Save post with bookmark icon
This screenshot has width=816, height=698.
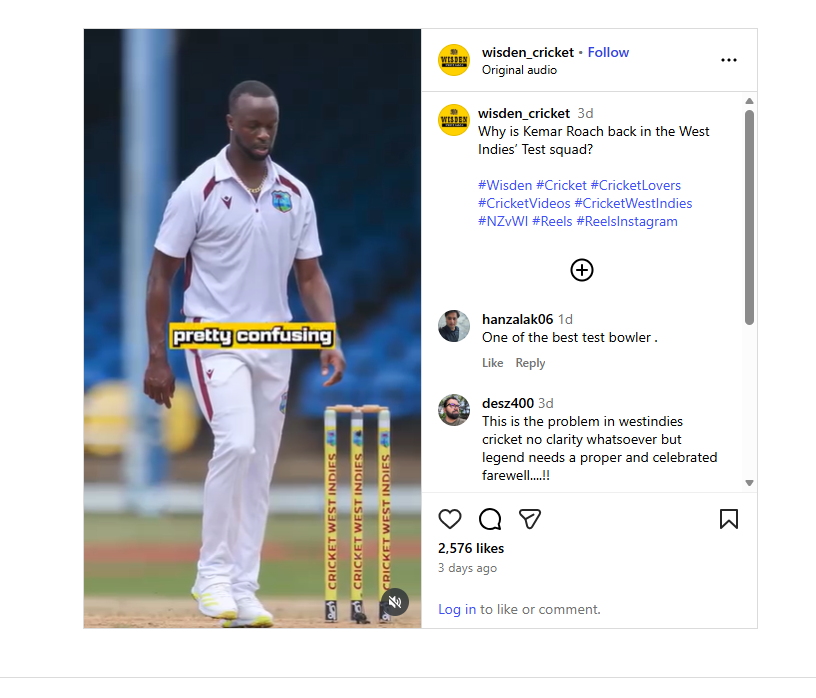point(729,519)
